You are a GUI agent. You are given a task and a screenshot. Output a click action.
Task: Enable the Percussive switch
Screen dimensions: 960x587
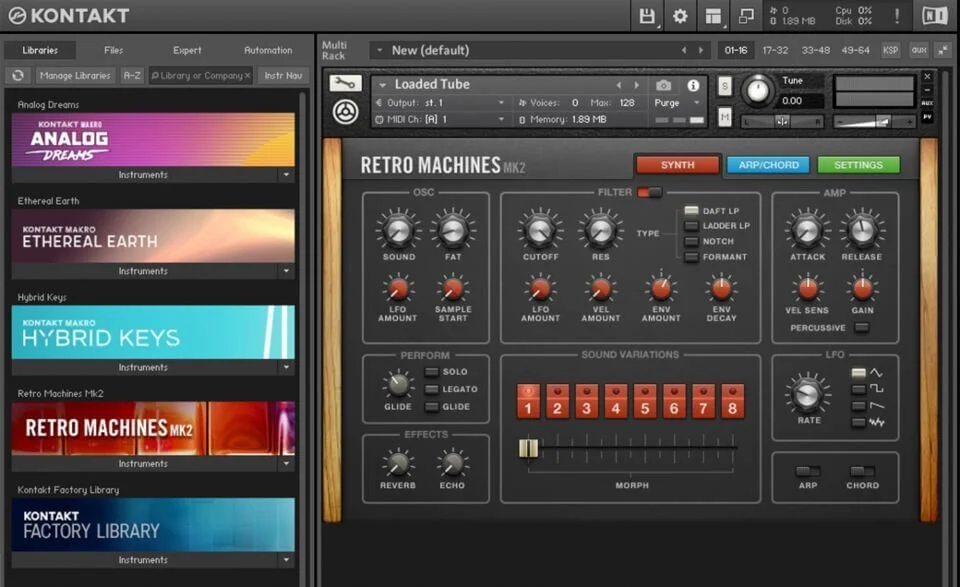click(860, 328)
